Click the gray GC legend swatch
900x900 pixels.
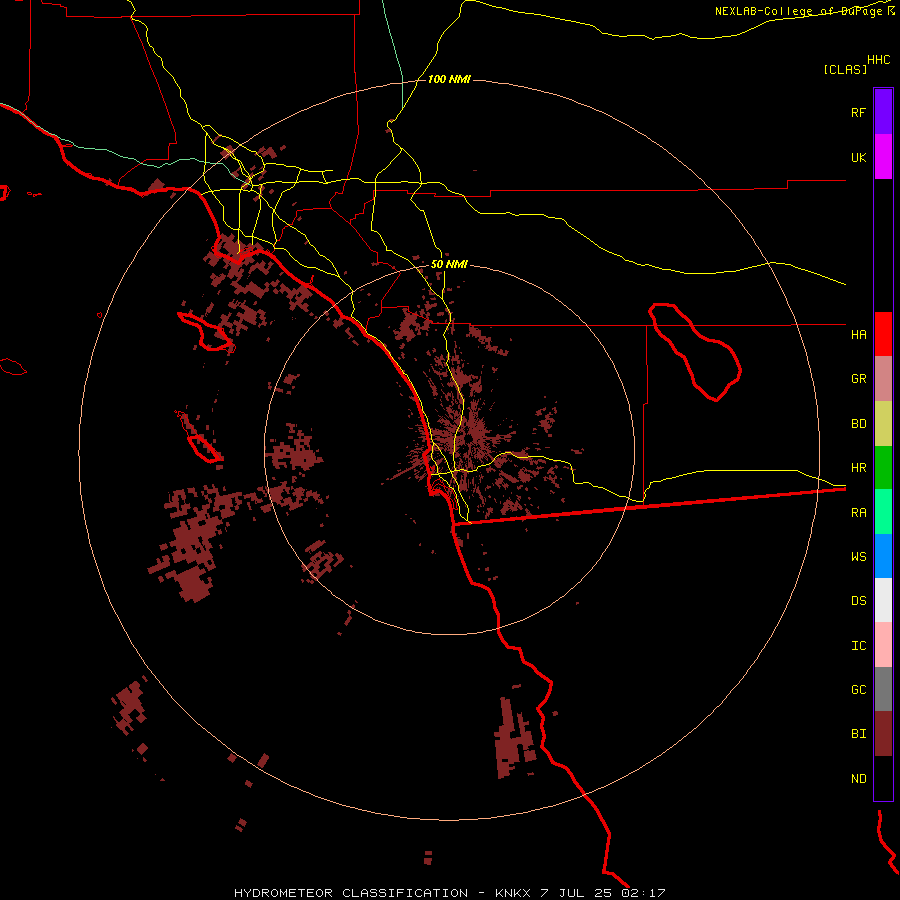[x=883, y=689]
